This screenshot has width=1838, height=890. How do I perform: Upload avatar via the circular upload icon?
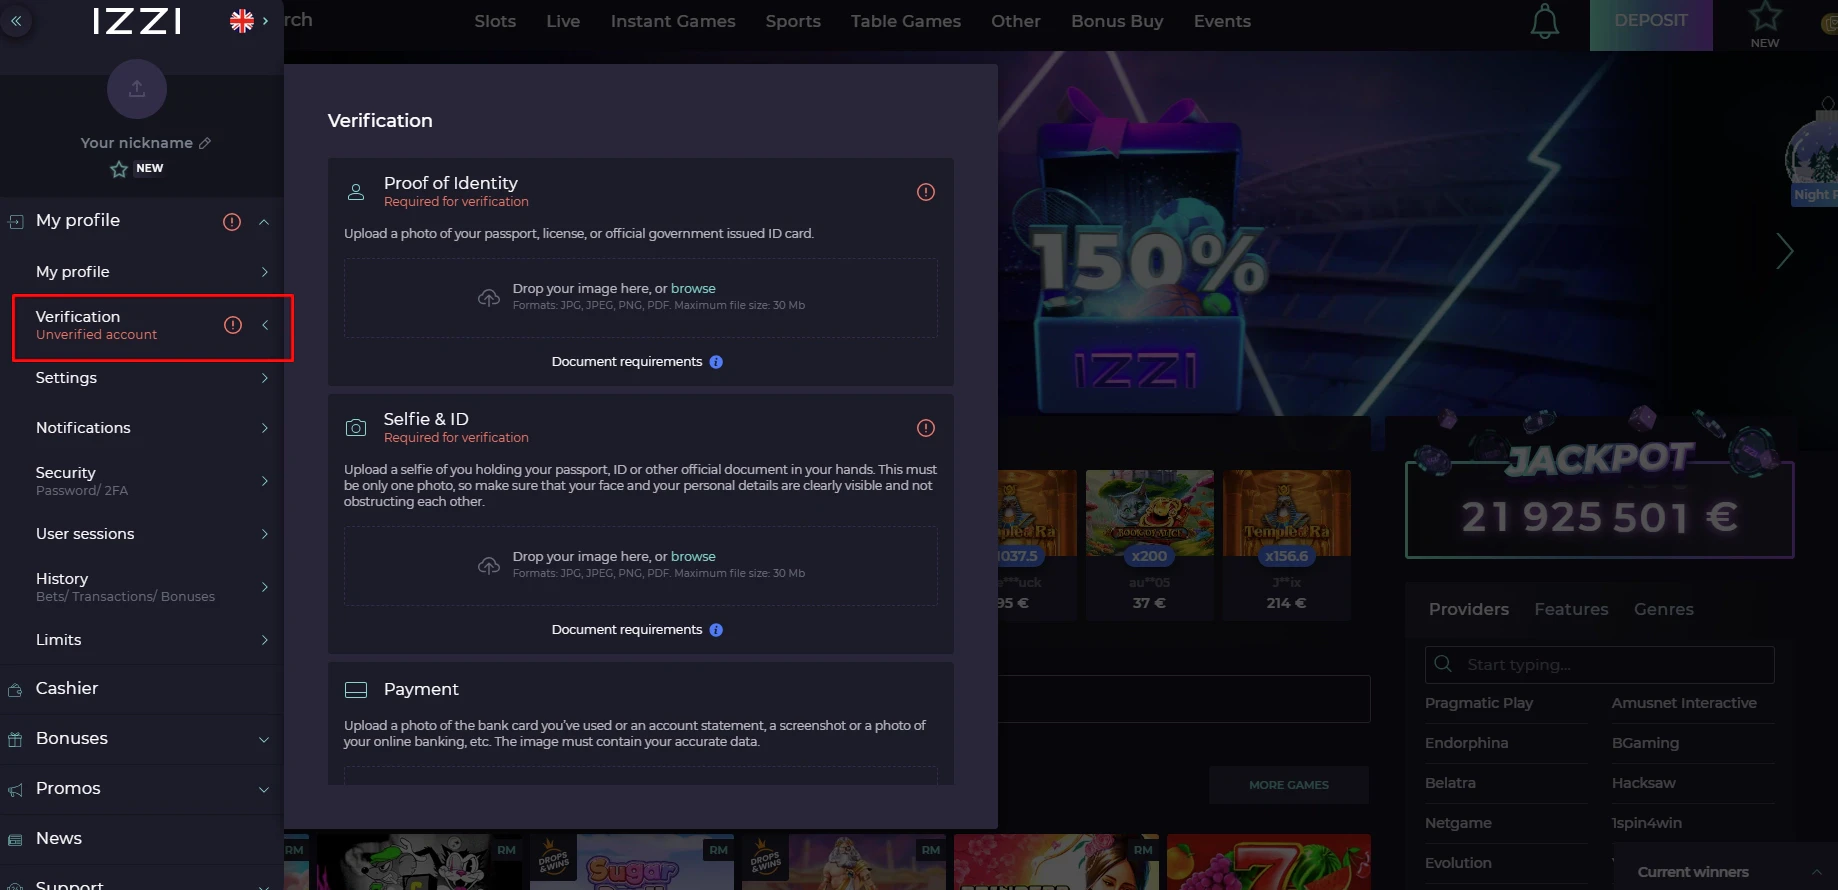pyautogui.click(x=137, y=89)
